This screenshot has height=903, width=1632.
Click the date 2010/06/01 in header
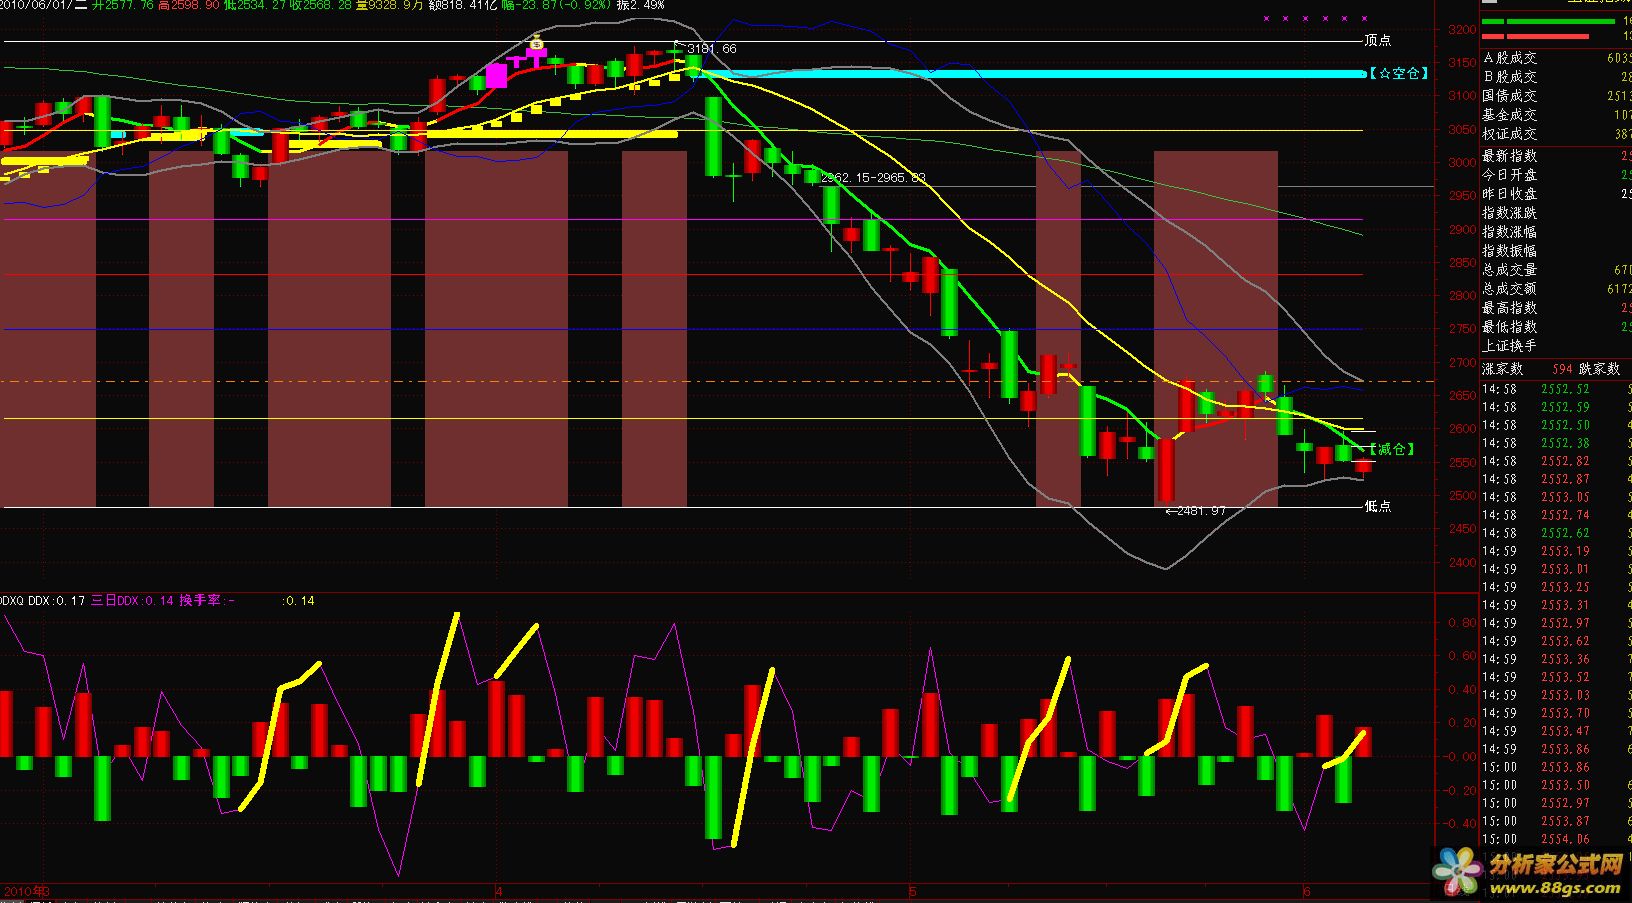tap(34, 5)
